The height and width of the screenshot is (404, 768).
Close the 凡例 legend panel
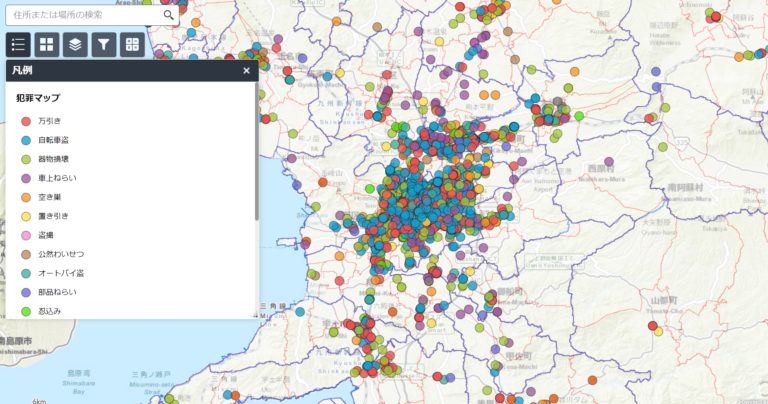pyautogui.click(x=246, y=71)
